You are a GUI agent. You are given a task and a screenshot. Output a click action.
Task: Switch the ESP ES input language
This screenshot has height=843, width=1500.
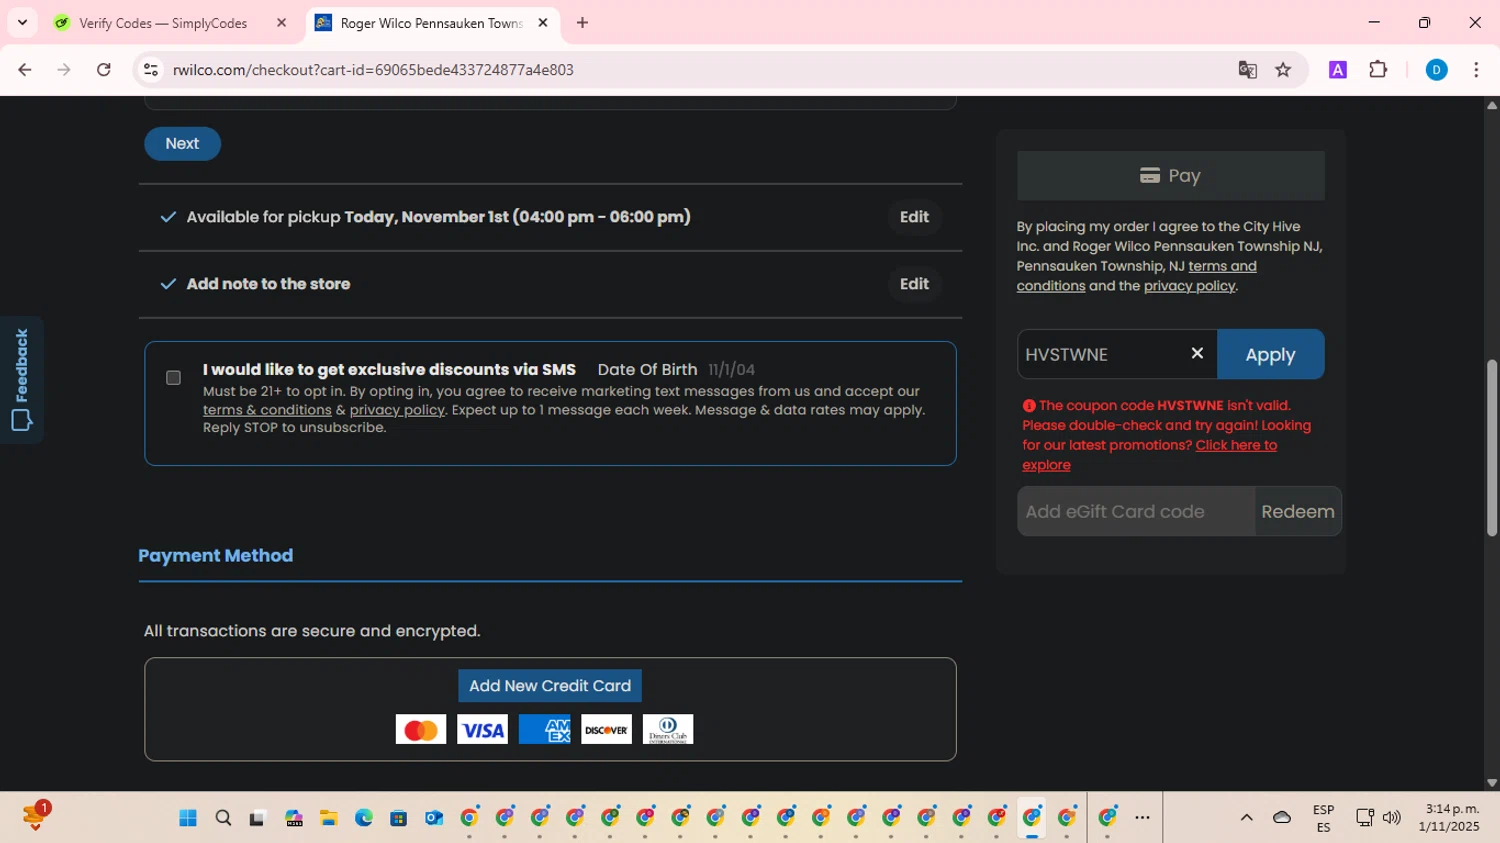(1323, 818)
